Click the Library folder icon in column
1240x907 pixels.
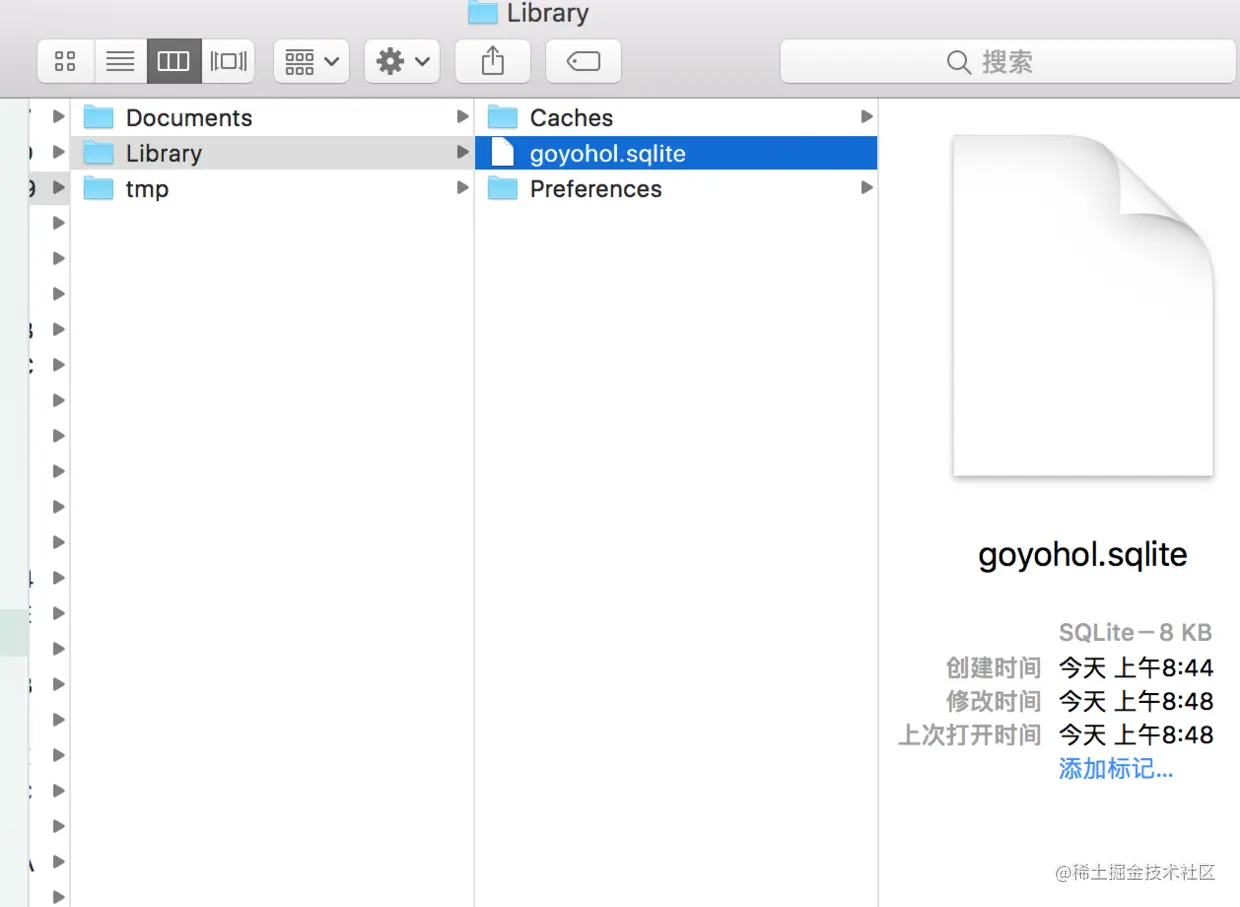pyautogui.click(x=98, y=153)
